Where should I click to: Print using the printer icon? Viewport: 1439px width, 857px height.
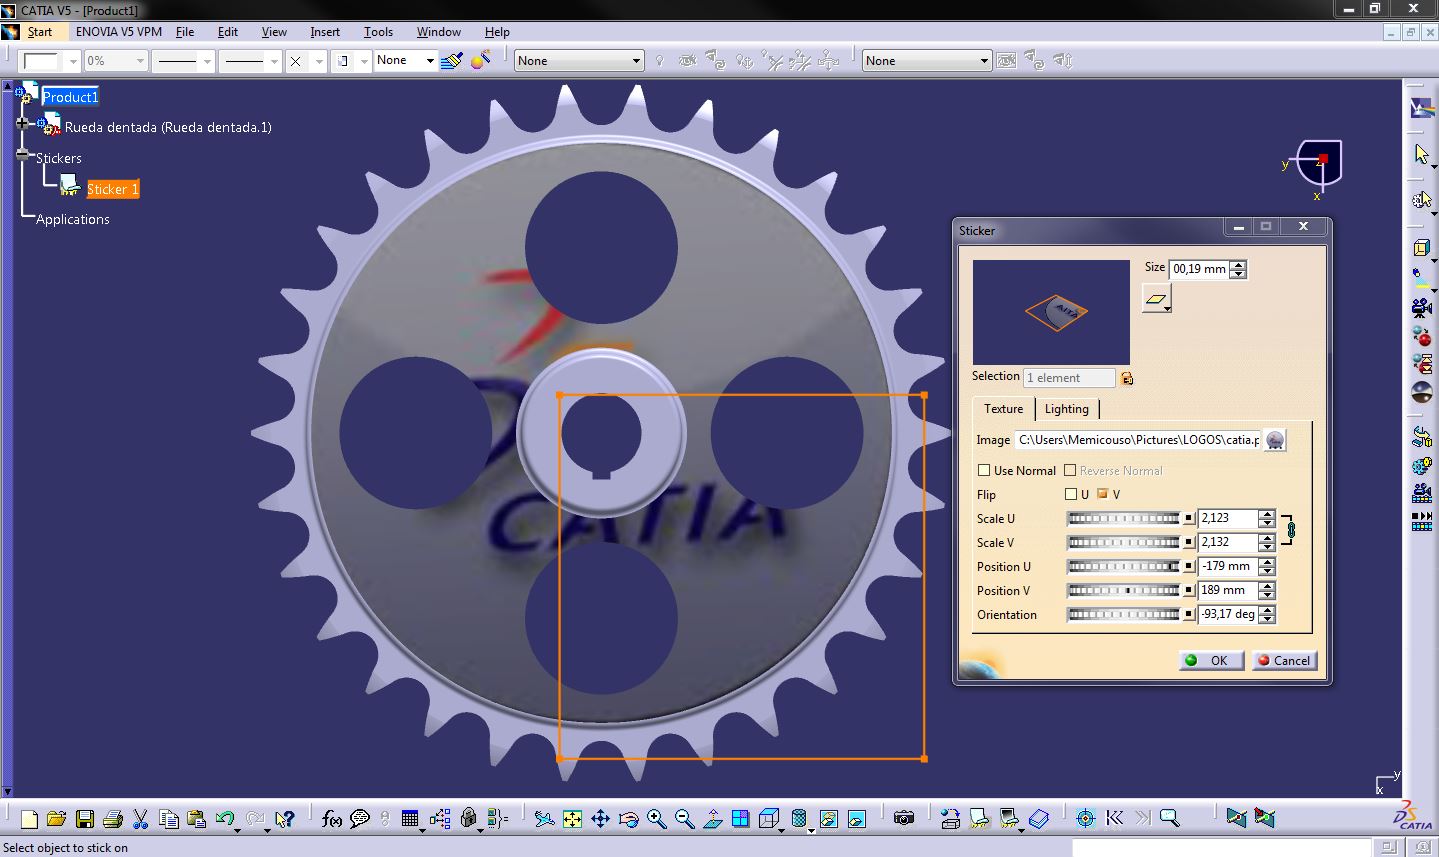tap(112, 819)
